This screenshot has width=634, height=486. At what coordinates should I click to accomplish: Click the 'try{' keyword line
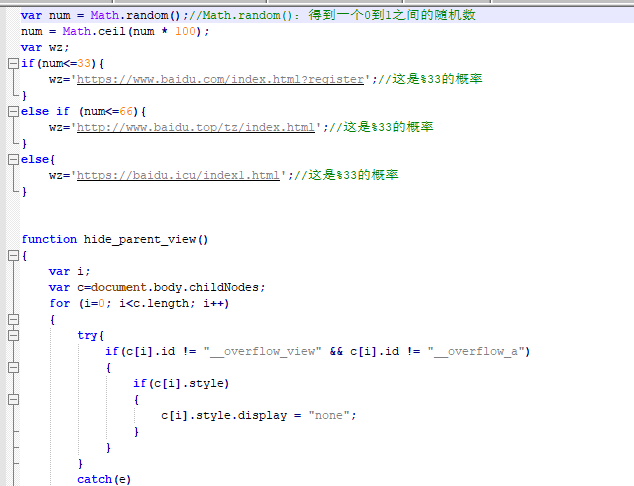[91, 336]
